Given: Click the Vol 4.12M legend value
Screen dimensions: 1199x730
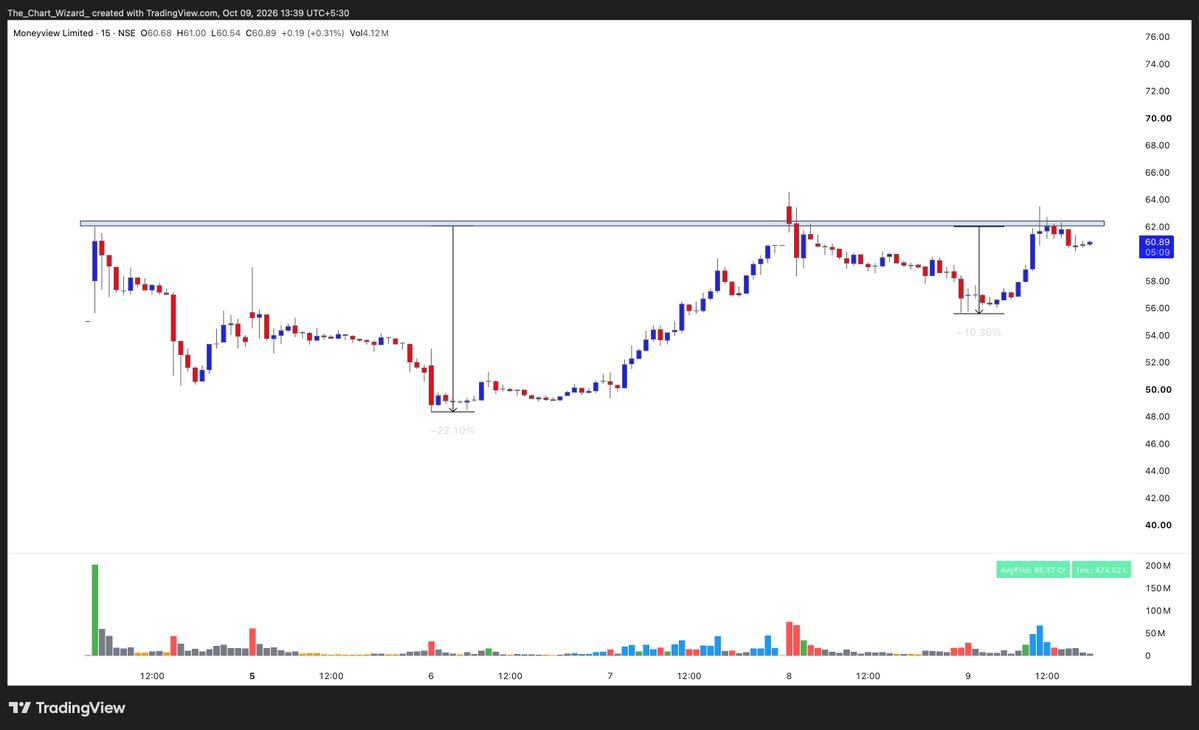Looking at the screenshot, I should point(369,33).
